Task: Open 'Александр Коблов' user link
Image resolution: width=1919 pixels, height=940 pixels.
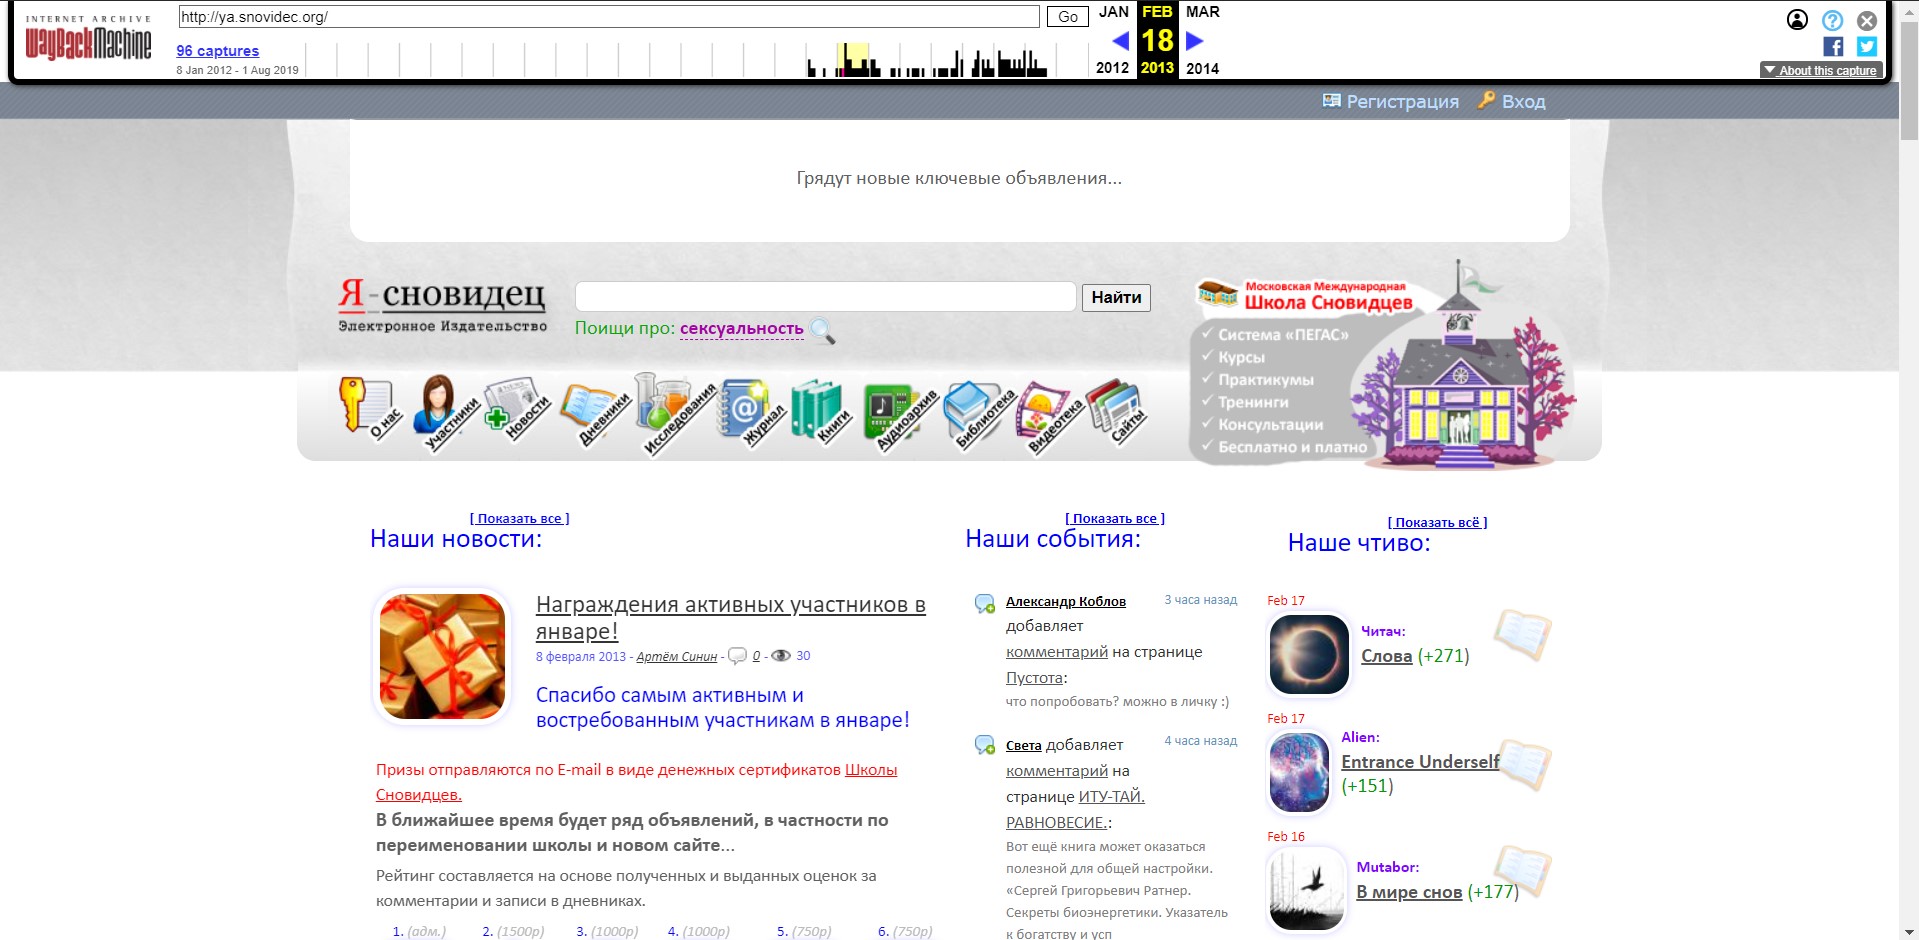Action: pos(1065,601)
